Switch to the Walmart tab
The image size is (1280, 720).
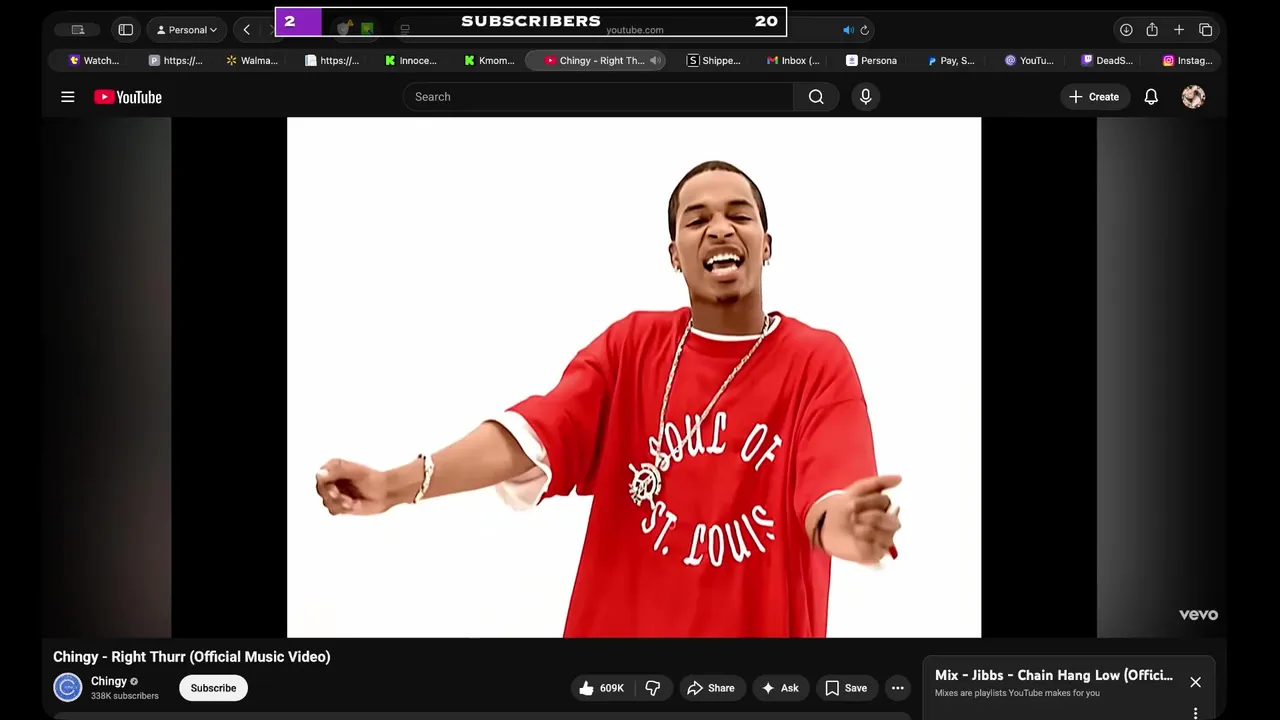[x=252, y=61]
